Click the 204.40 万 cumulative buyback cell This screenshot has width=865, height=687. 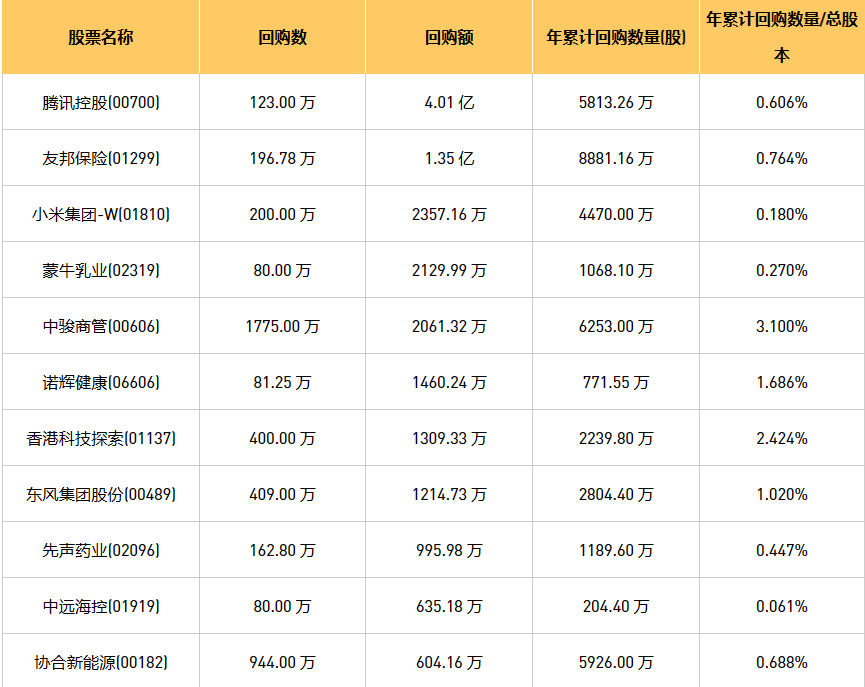(616, 606)
